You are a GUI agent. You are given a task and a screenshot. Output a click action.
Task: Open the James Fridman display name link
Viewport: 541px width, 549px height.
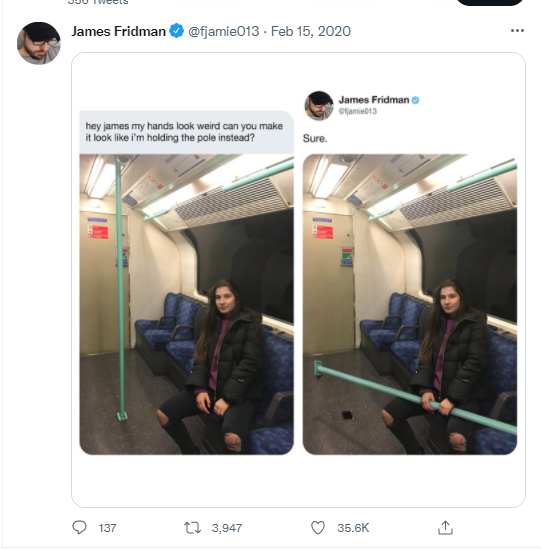[x=118, y=31]
